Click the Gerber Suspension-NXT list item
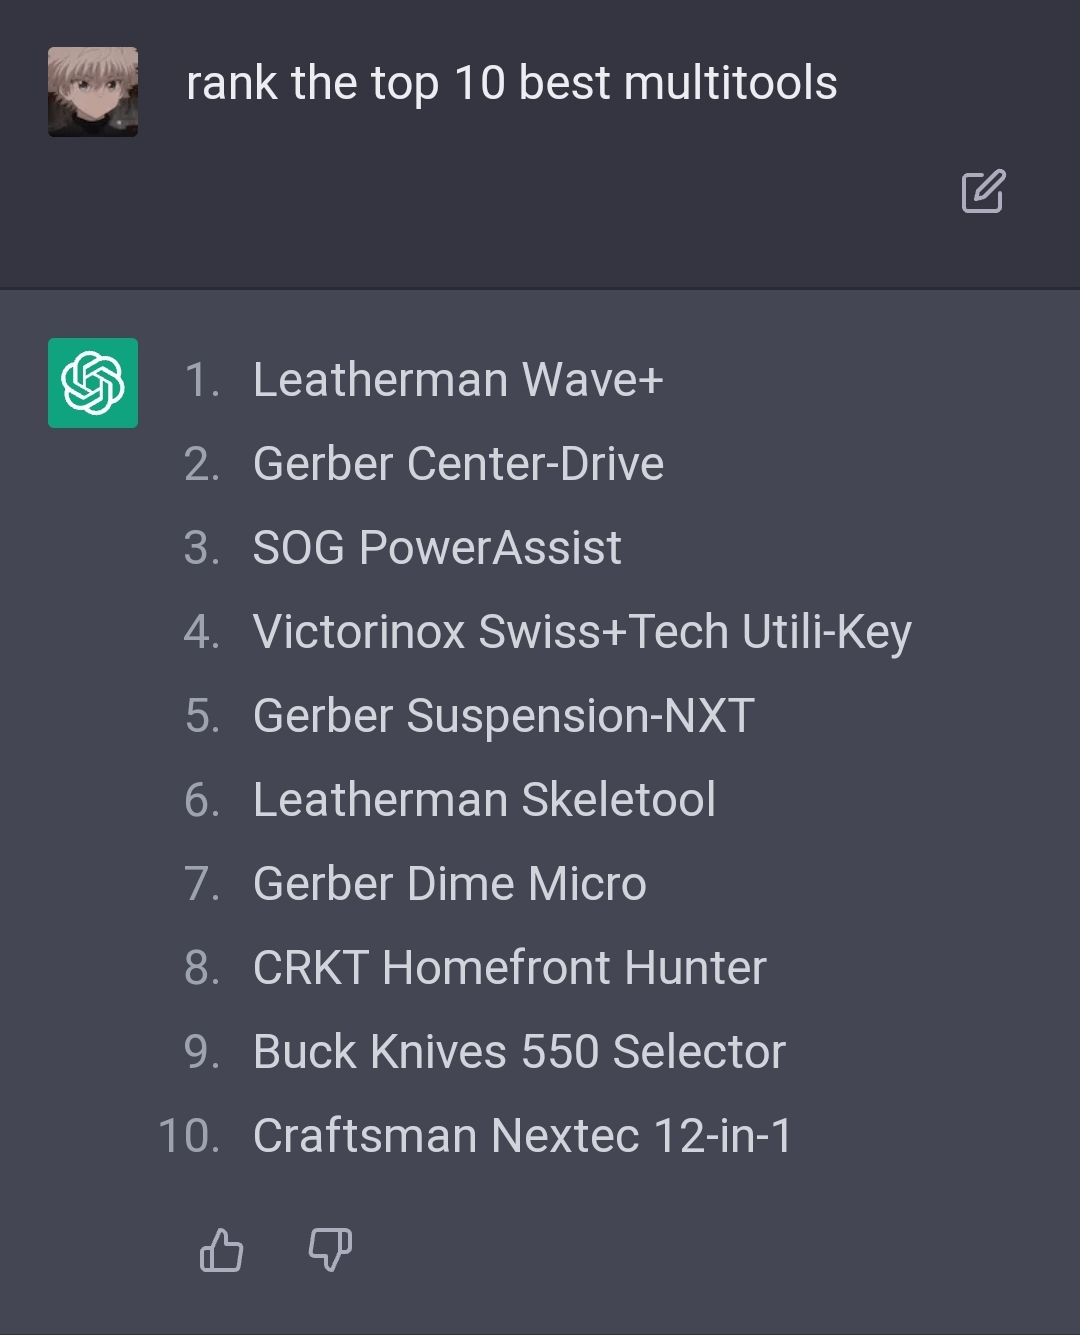 point(504,716)
